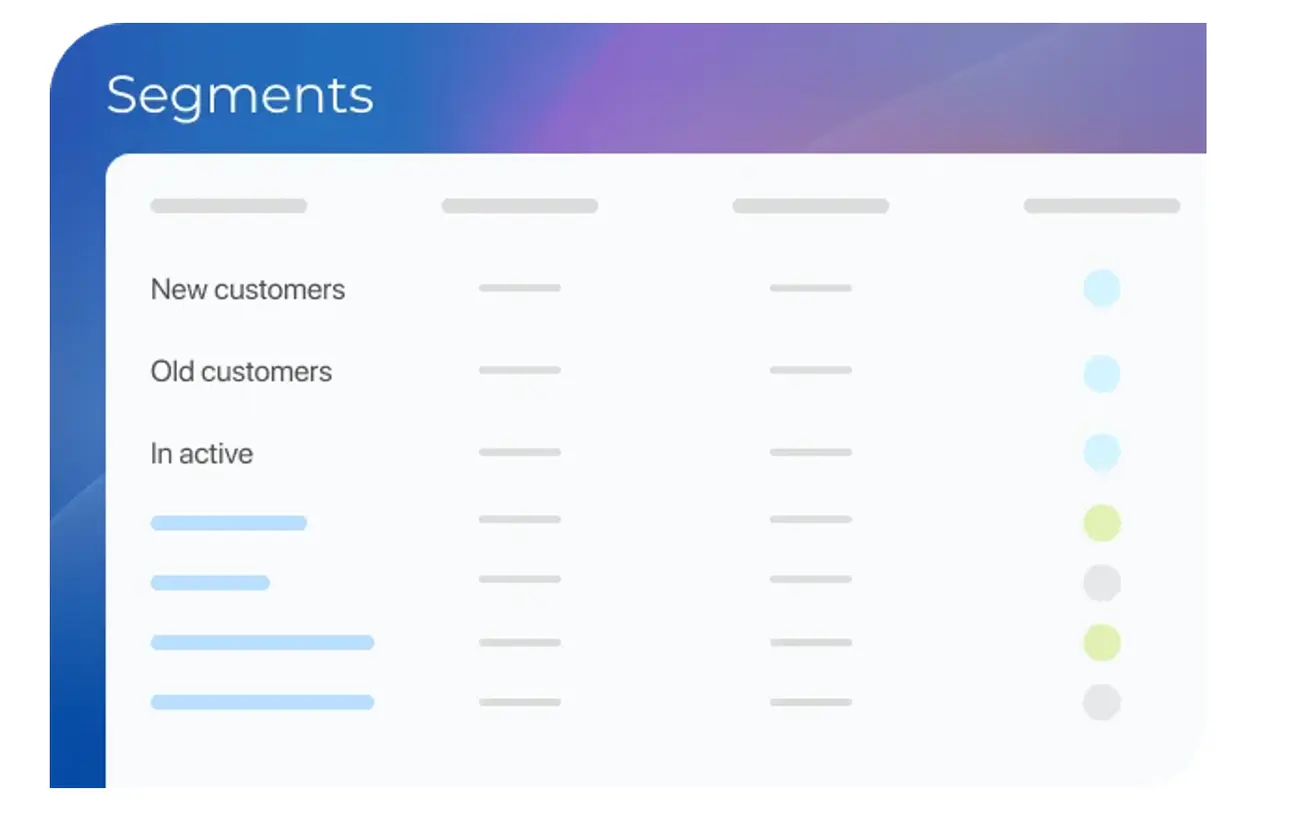Image resolution: width=1300 pixels, height=817 pixels.
Task: Open the In active segment
Action: [x=201, y=454]
